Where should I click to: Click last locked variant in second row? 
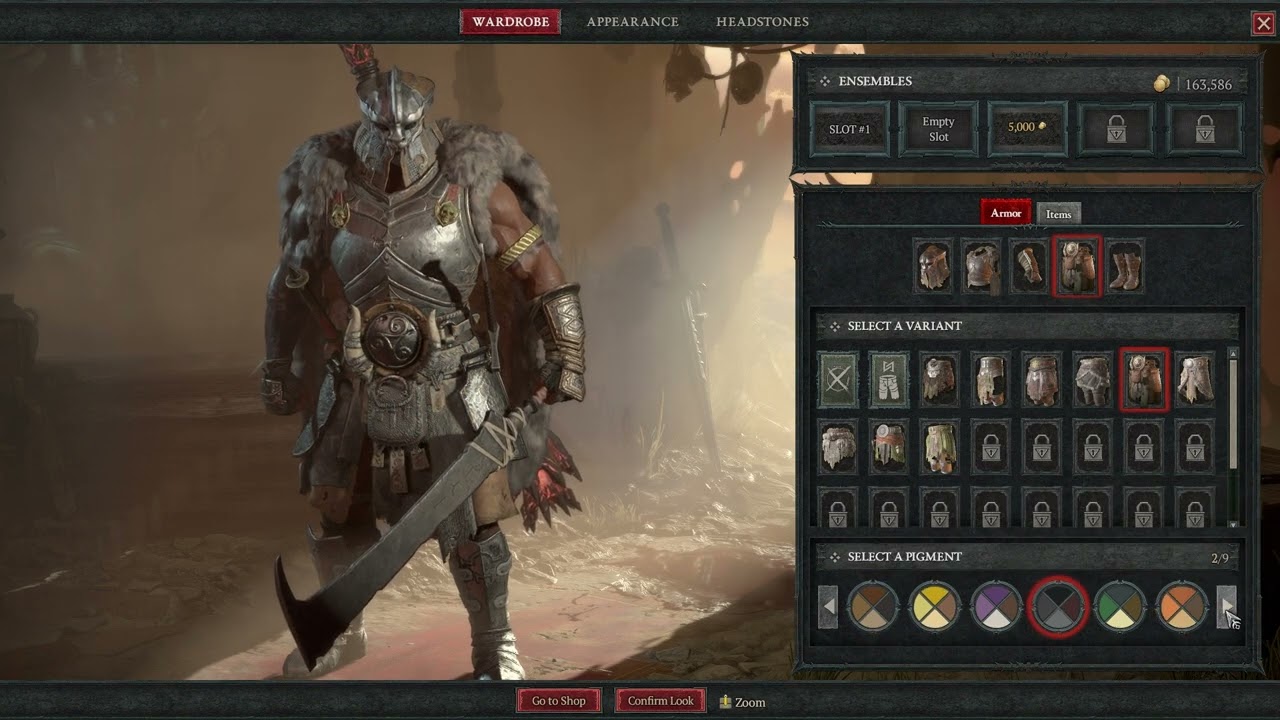[x=1195, y=446]
